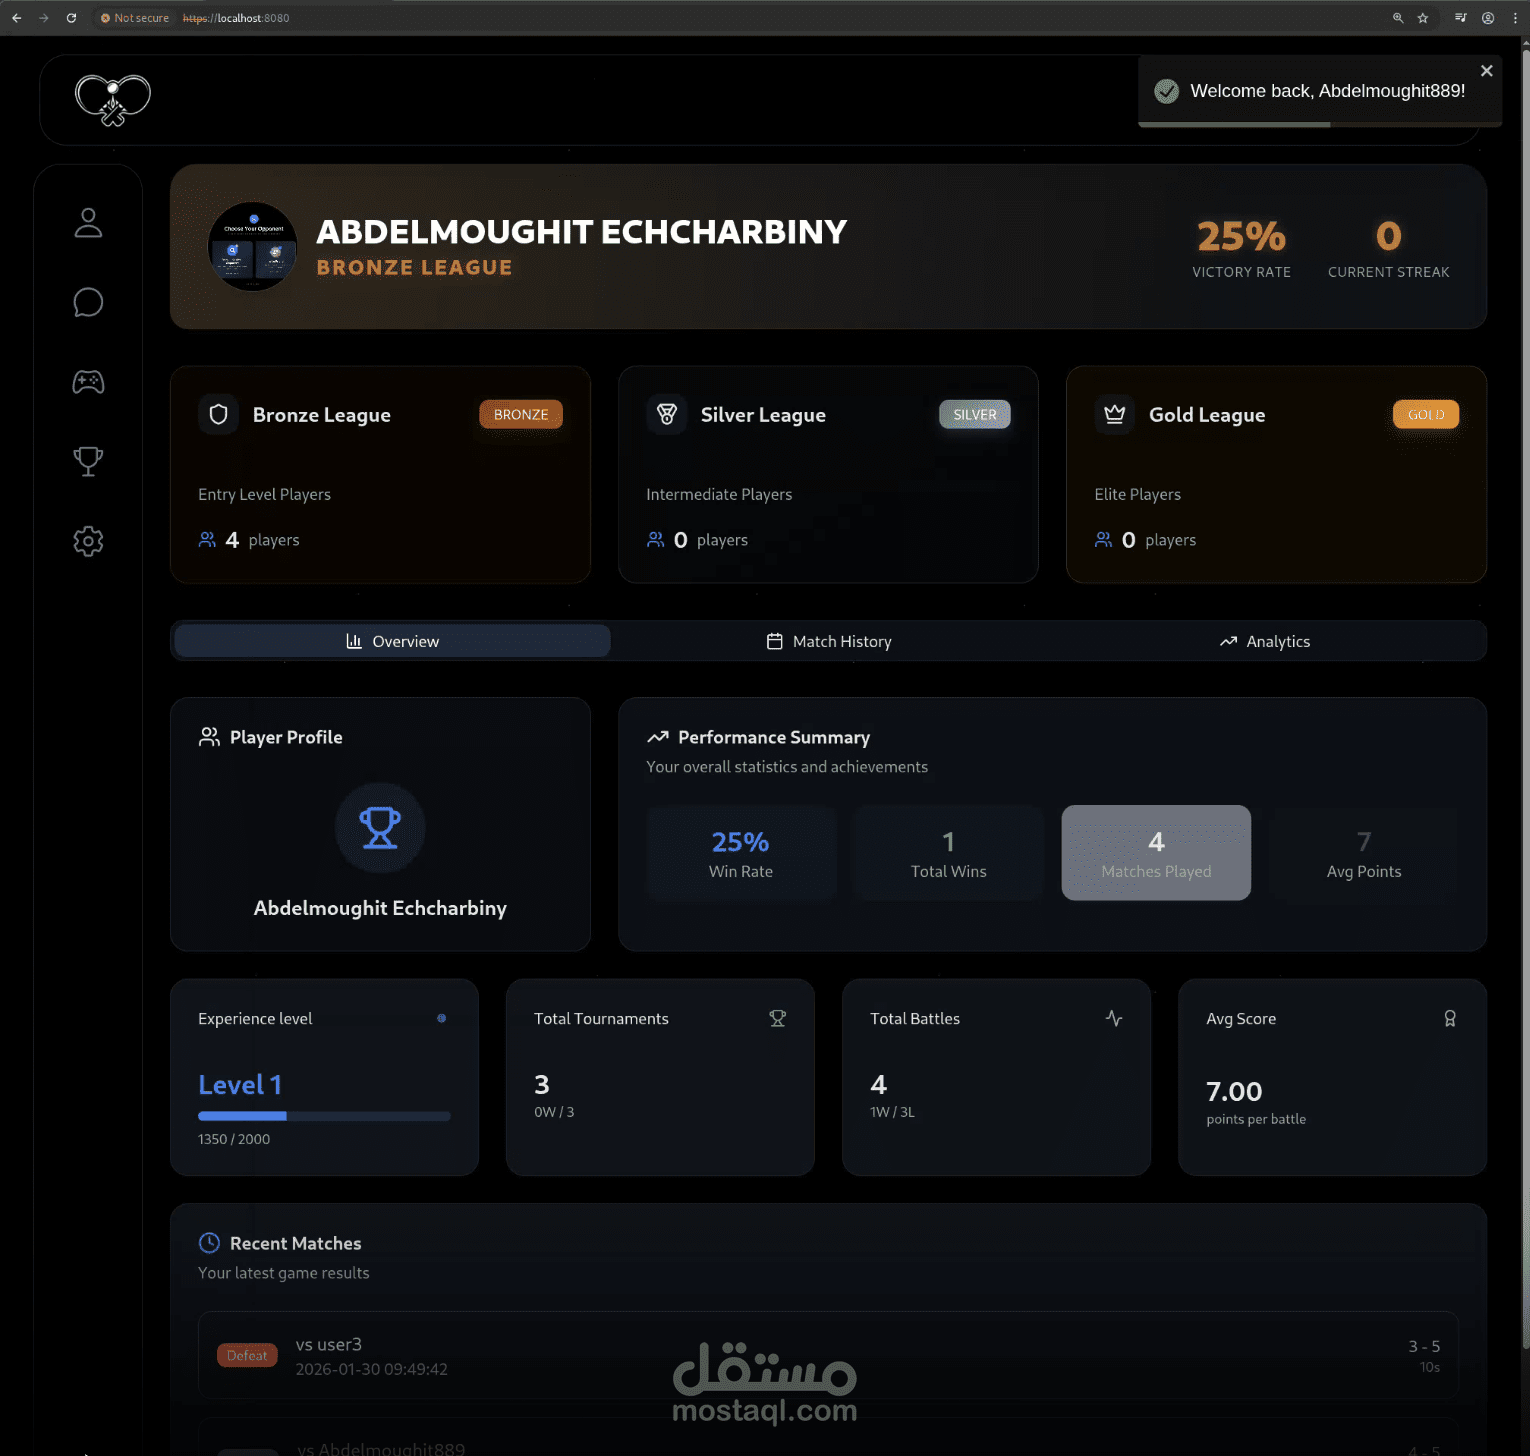This screenshot has width=1530, height=1456.
Task: Select the Overview tab
Action: click(391, 641)
